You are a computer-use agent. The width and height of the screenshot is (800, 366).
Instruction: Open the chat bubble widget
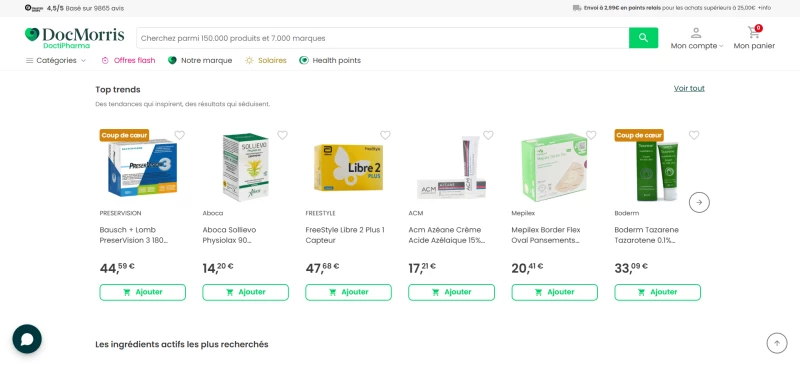(27, 339)
